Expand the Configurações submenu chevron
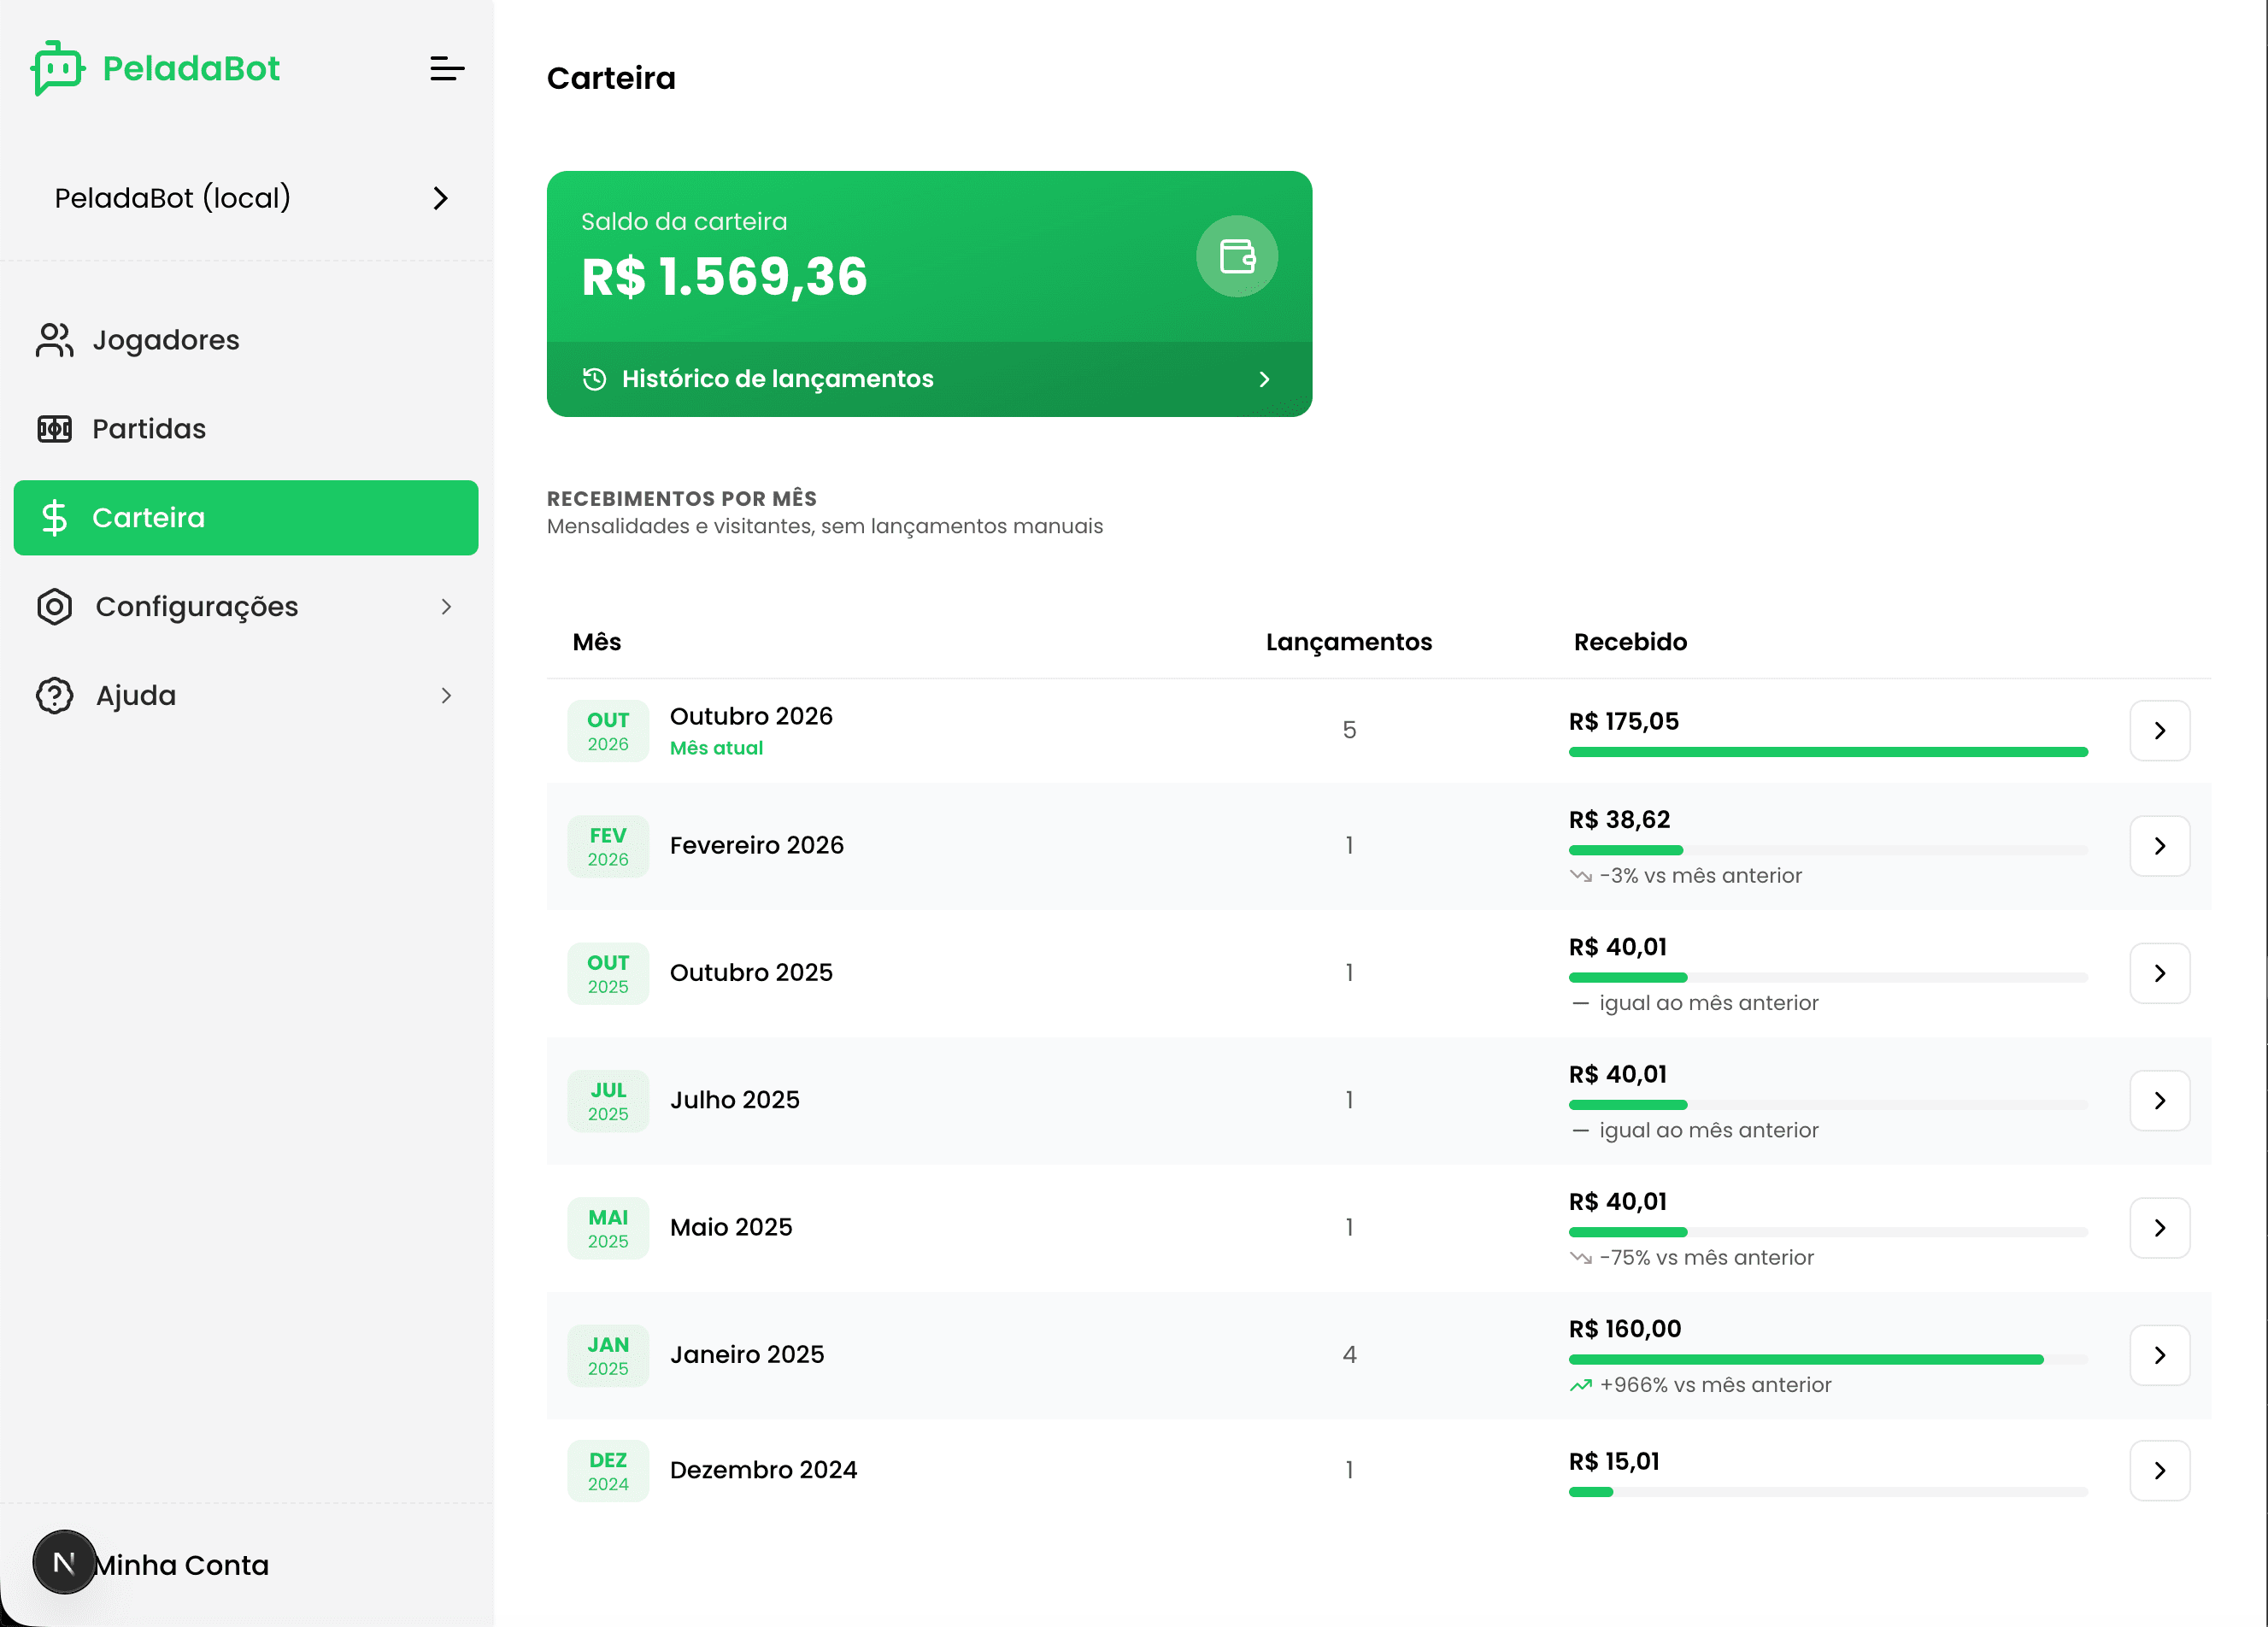Image resolution: width=2268 pixels, height=1627 pixels. pos(446,607)
